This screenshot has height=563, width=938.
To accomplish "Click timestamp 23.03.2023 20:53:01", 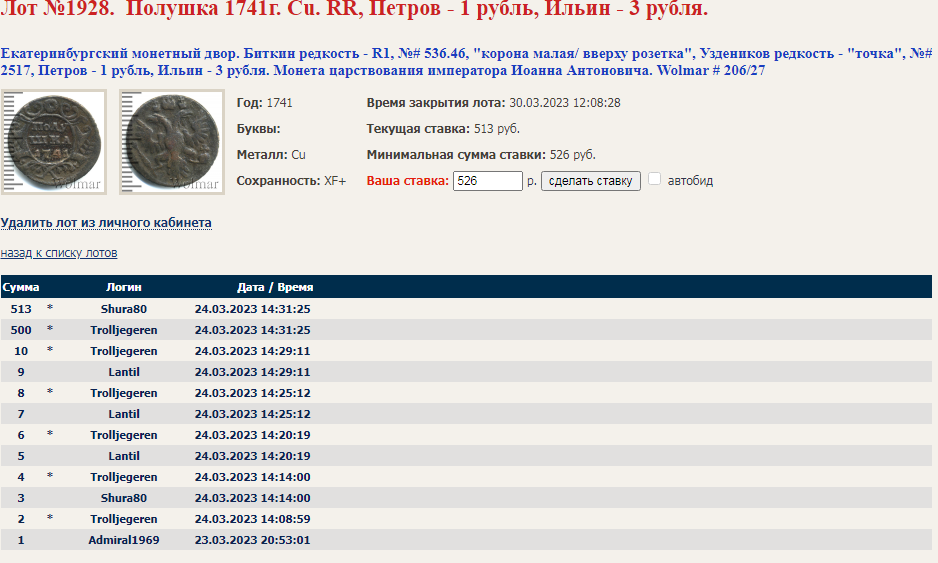I will (252, 540).
